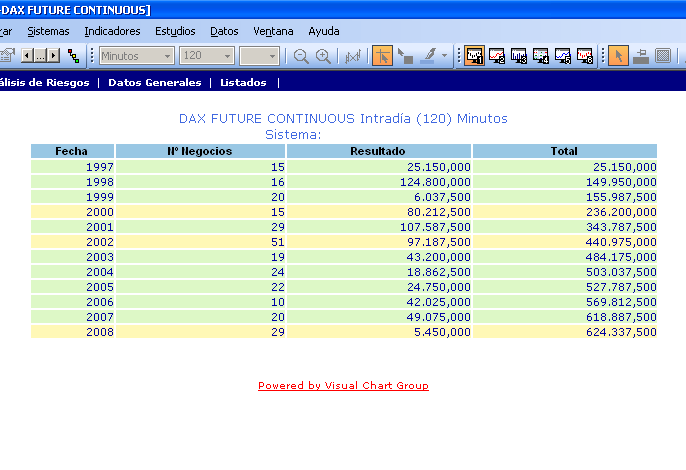The image size is (686, 470).
Task: Open the Indicadores menu
Action: (x=112, y=31)
